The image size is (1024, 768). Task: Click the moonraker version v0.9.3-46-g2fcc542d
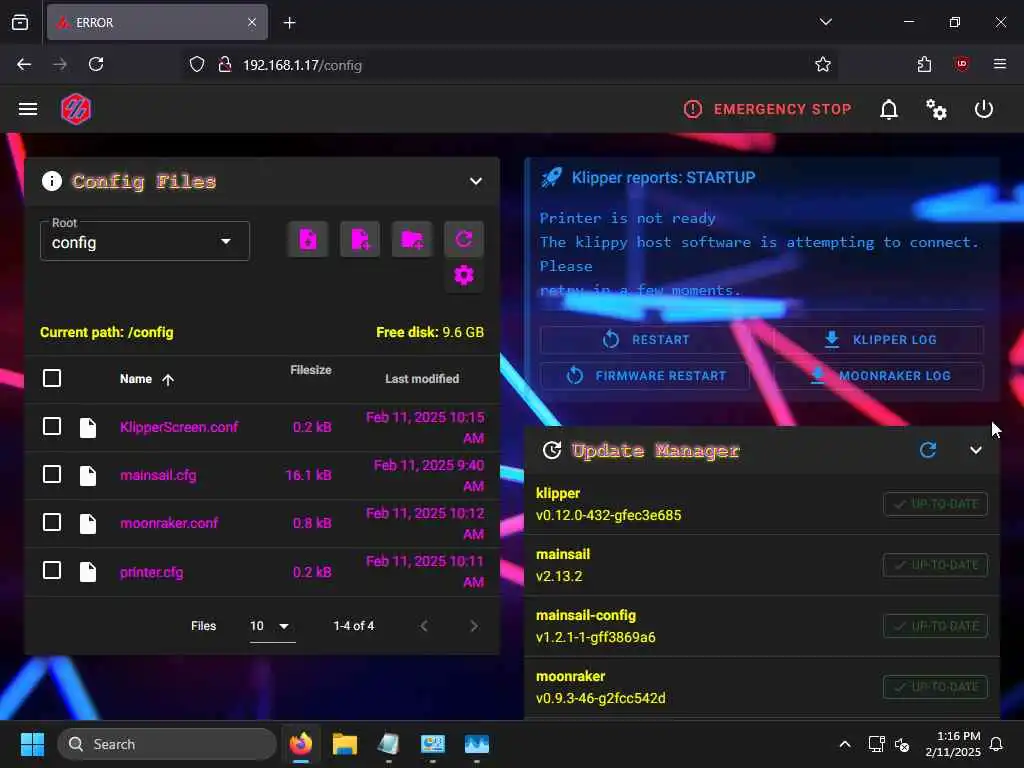(601, 698)
